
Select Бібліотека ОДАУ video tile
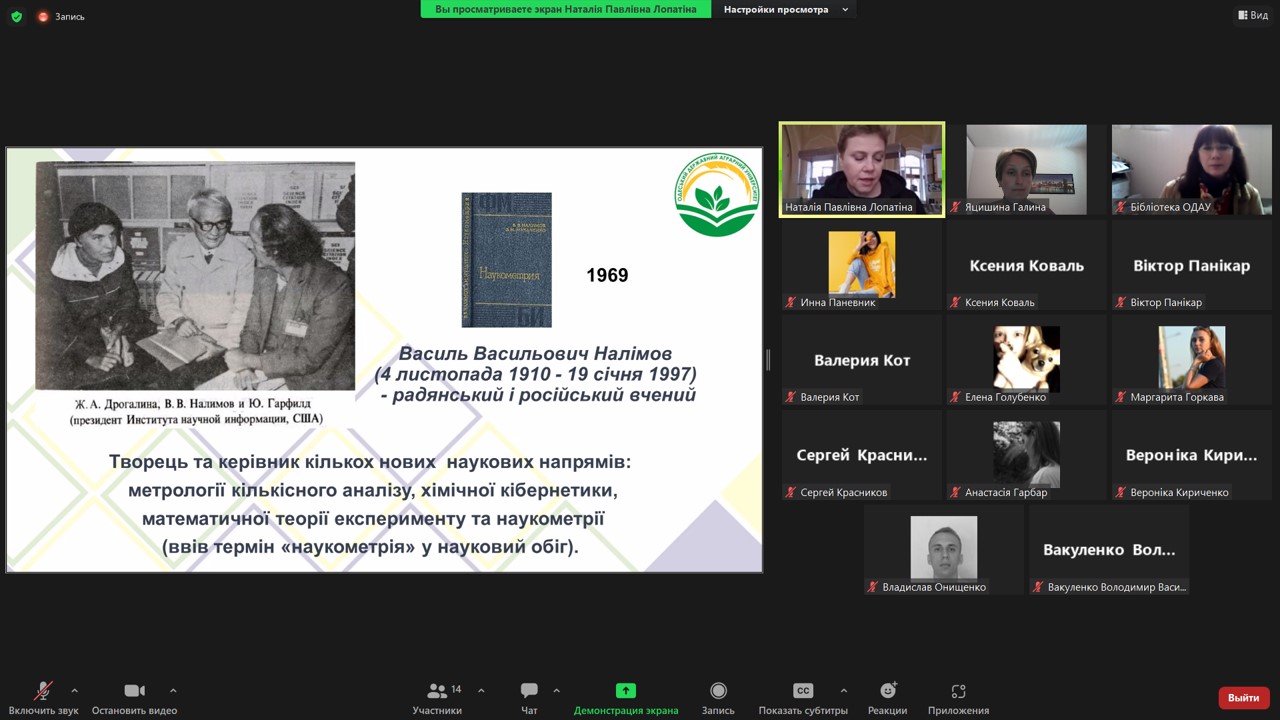pos(1191,168)
